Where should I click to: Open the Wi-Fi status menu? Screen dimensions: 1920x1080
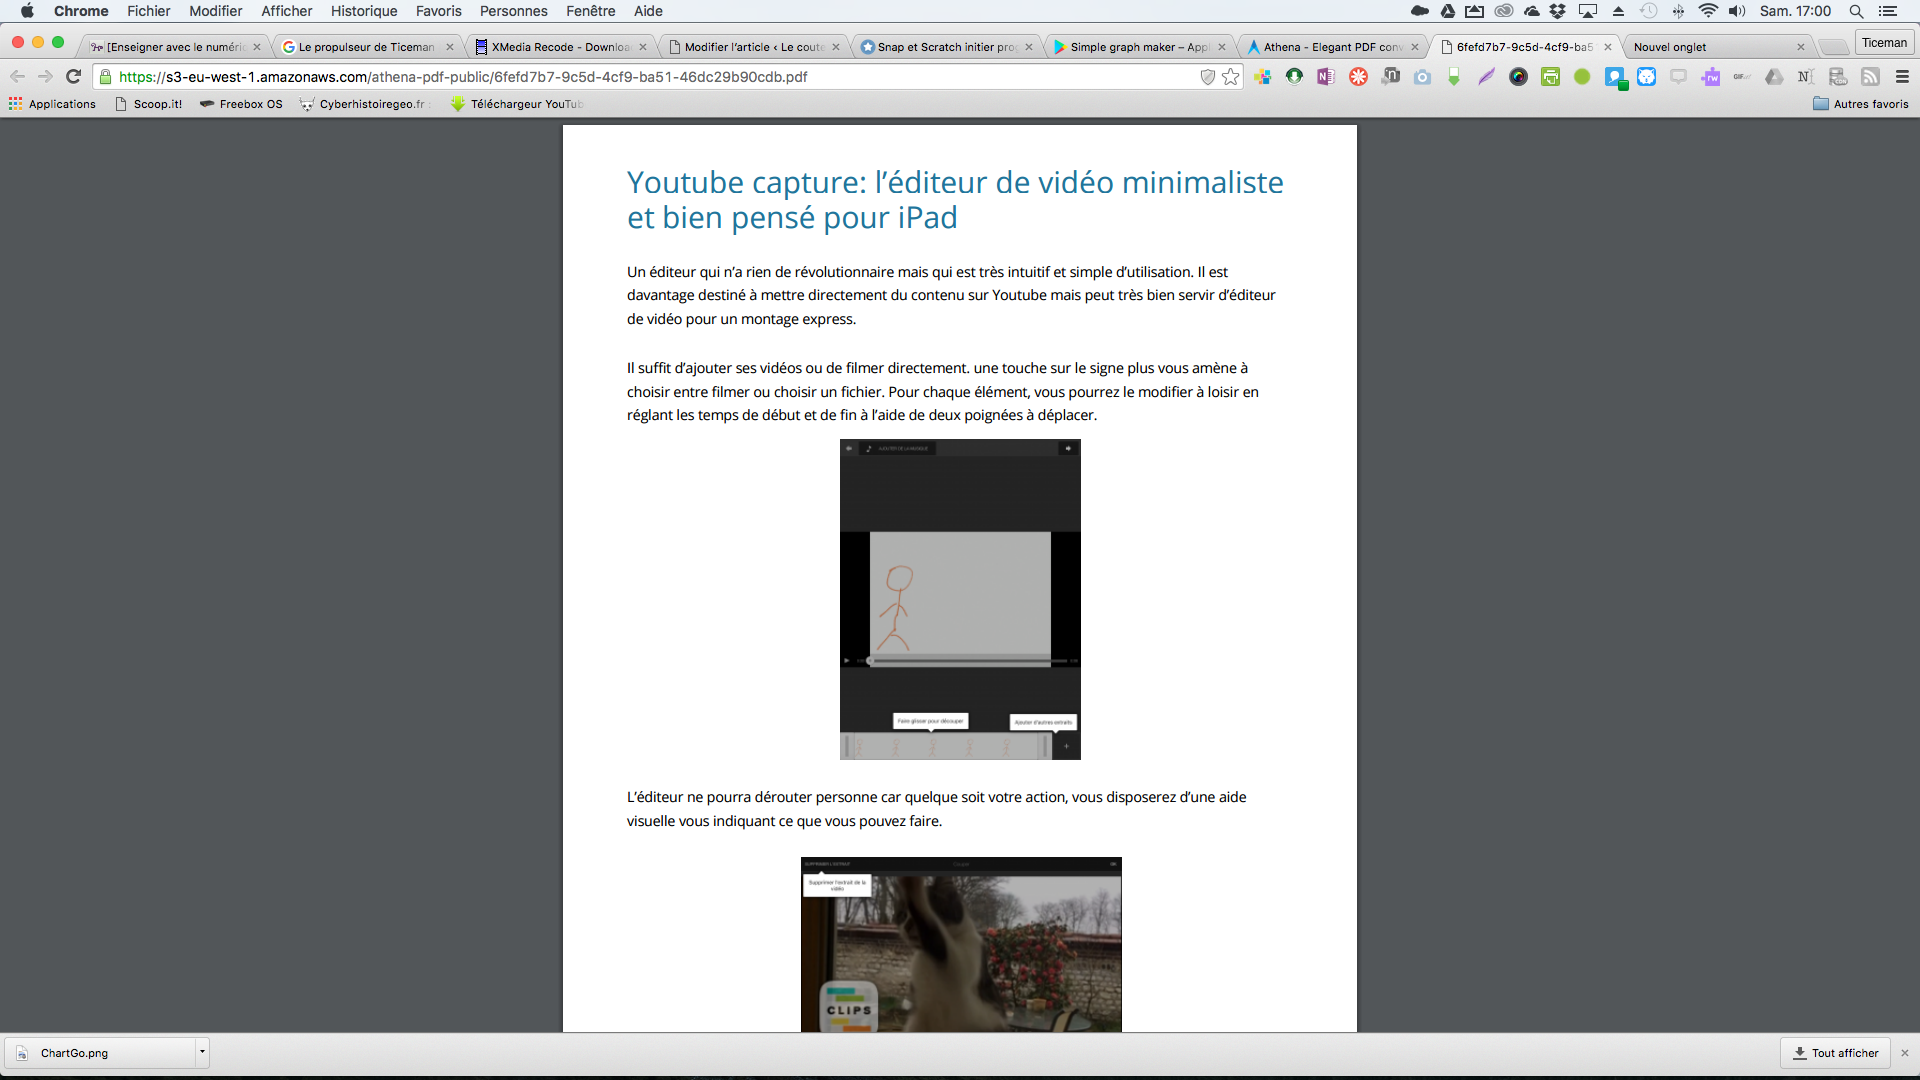(x=1708, y=11)
